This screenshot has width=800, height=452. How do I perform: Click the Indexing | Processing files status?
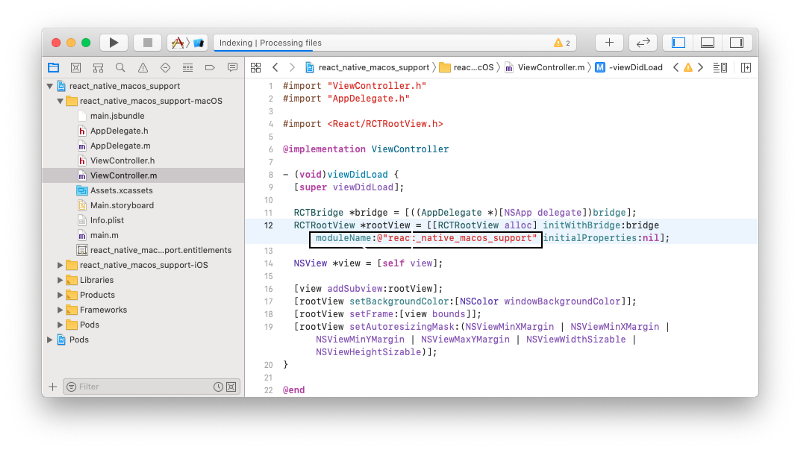[270, 43]
